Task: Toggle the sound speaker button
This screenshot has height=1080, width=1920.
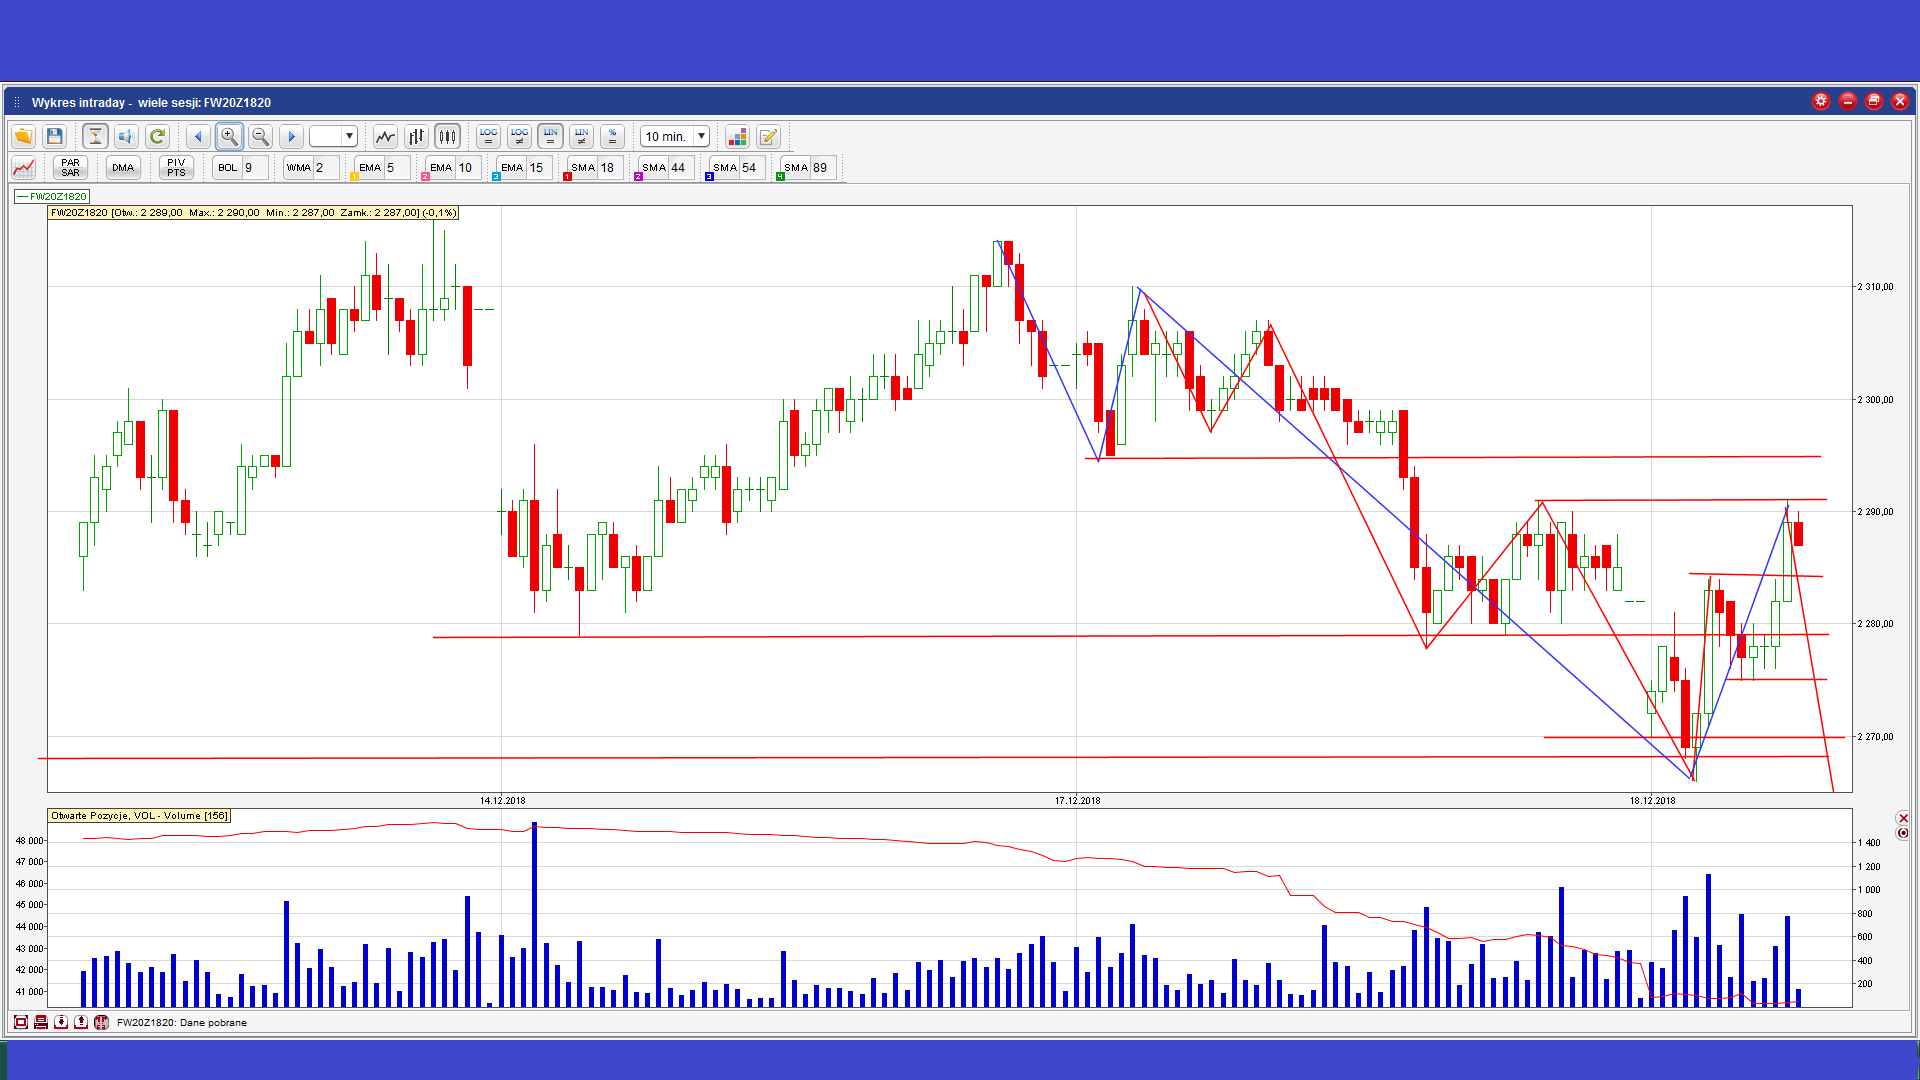Action: pos(126,136)
